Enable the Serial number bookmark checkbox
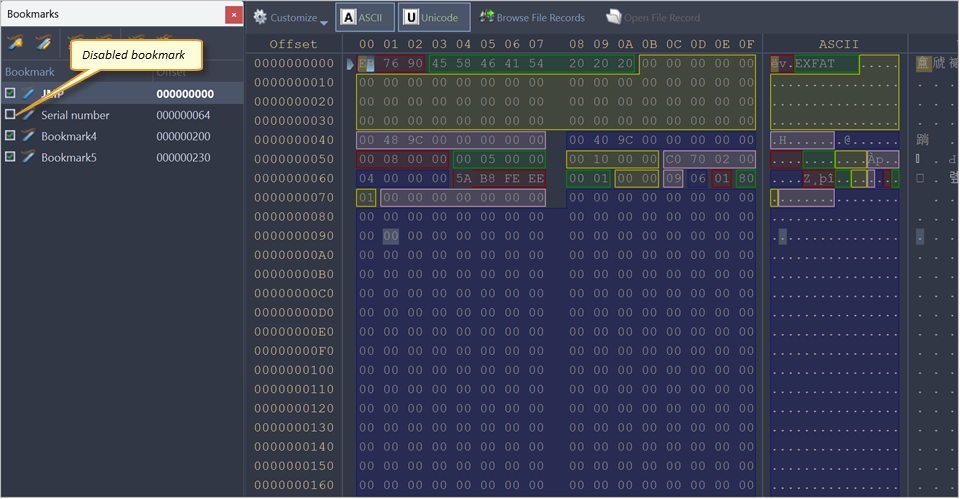Screen dimensions: 960x499 [x=10, y=115]
